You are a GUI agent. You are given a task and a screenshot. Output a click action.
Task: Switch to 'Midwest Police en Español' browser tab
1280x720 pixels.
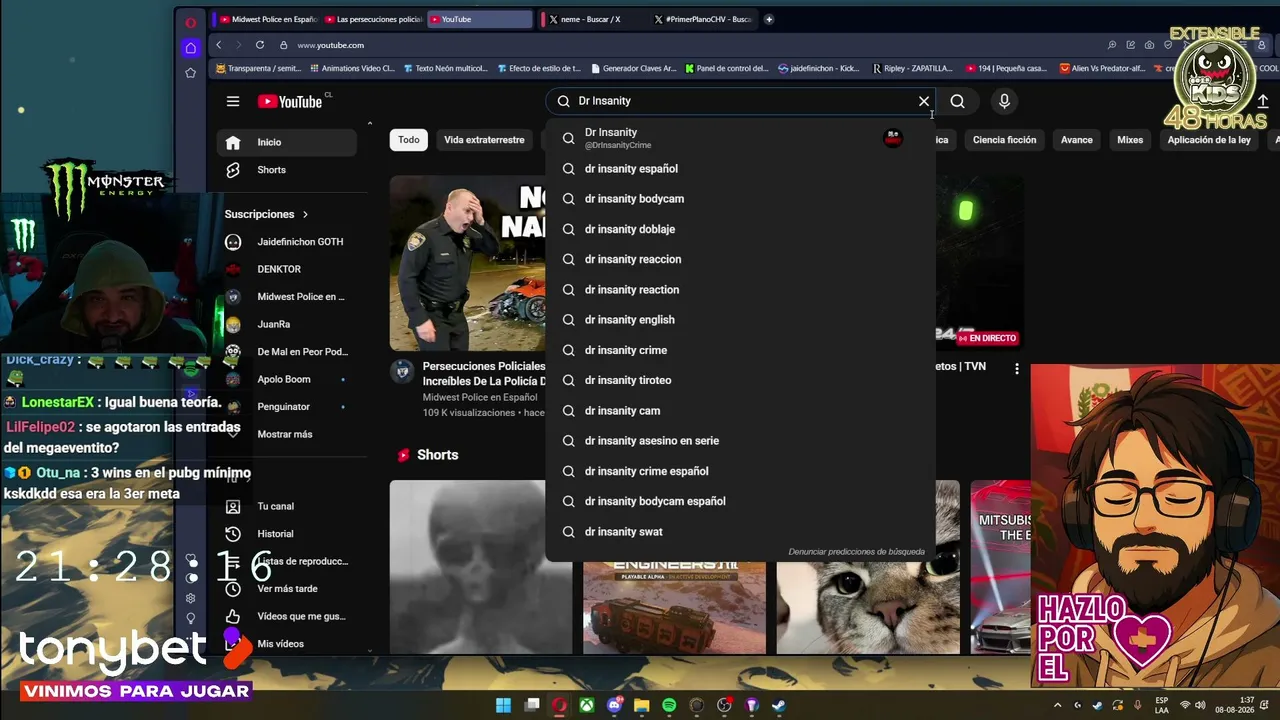pos(267,19)
